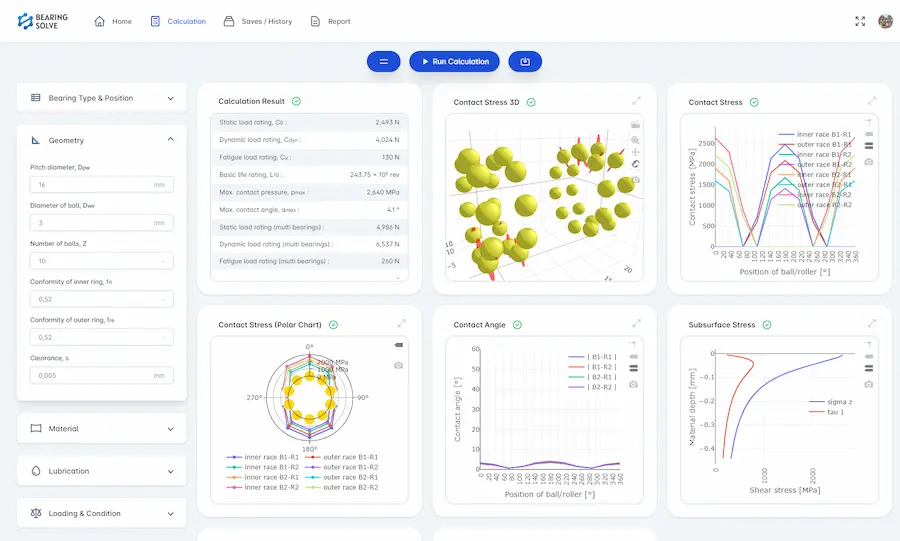The width and height of the screenshot is (900, 541).
Task: Expand Loading & Condition section
Action: coord(102,513)
